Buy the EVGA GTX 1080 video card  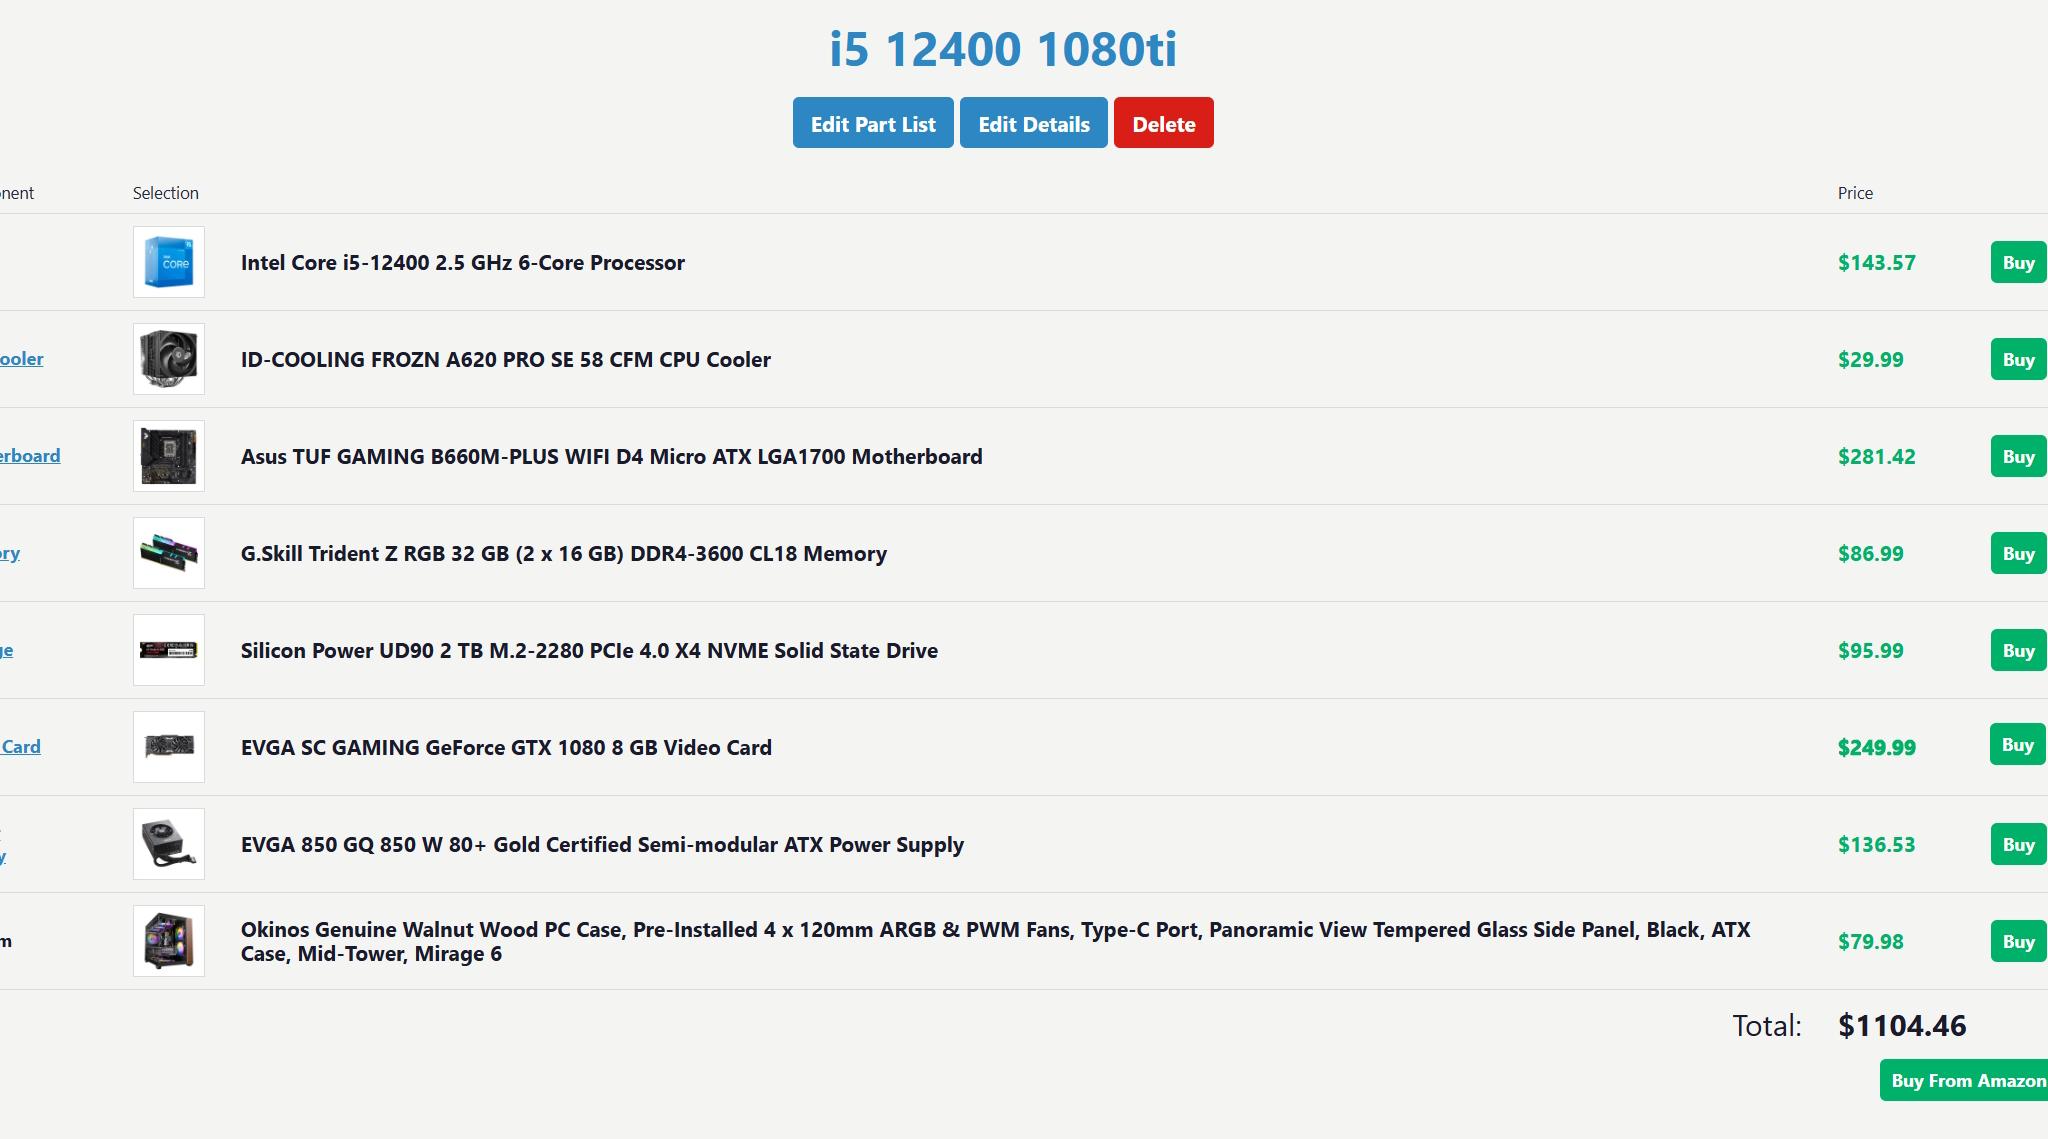tap(2019, 745)
